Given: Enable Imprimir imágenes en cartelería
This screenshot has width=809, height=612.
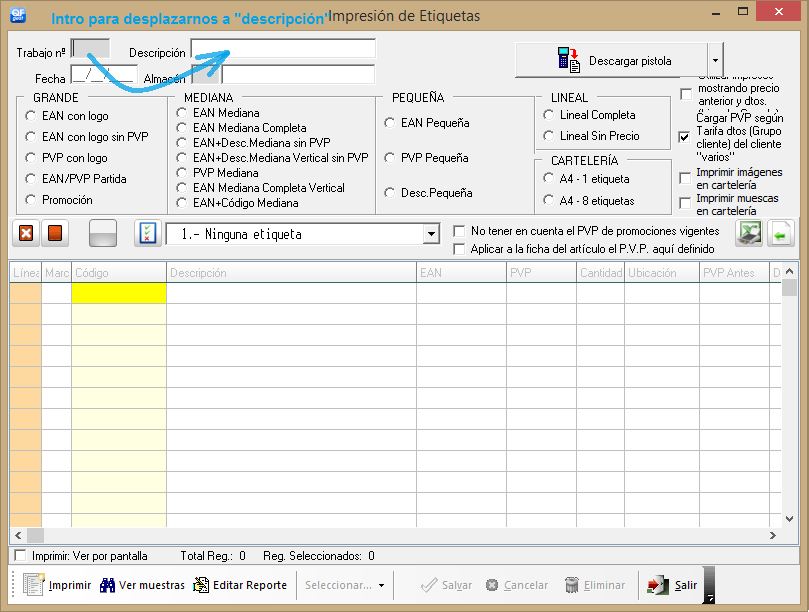Looking at the screenshot, I should coord(685,179).
